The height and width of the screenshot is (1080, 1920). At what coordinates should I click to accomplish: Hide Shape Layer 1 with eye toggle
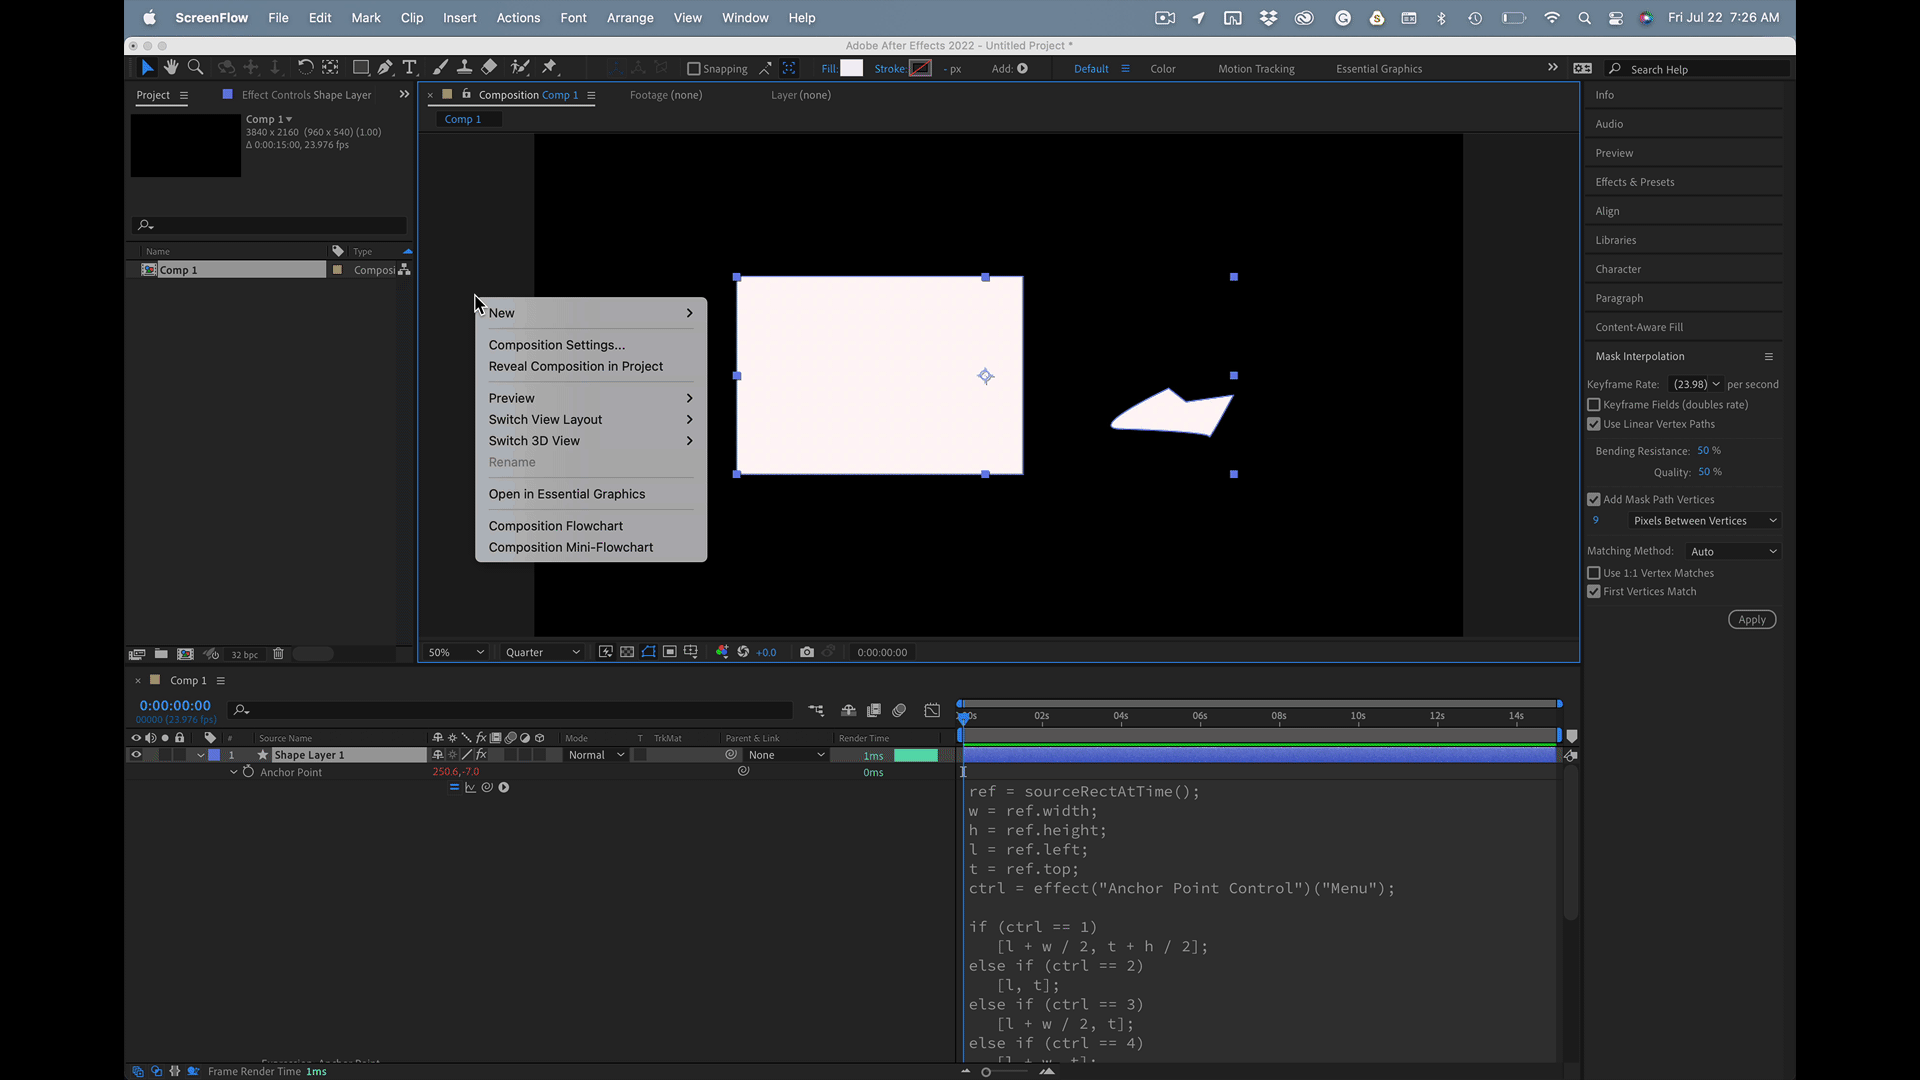(x=136, y=755)
